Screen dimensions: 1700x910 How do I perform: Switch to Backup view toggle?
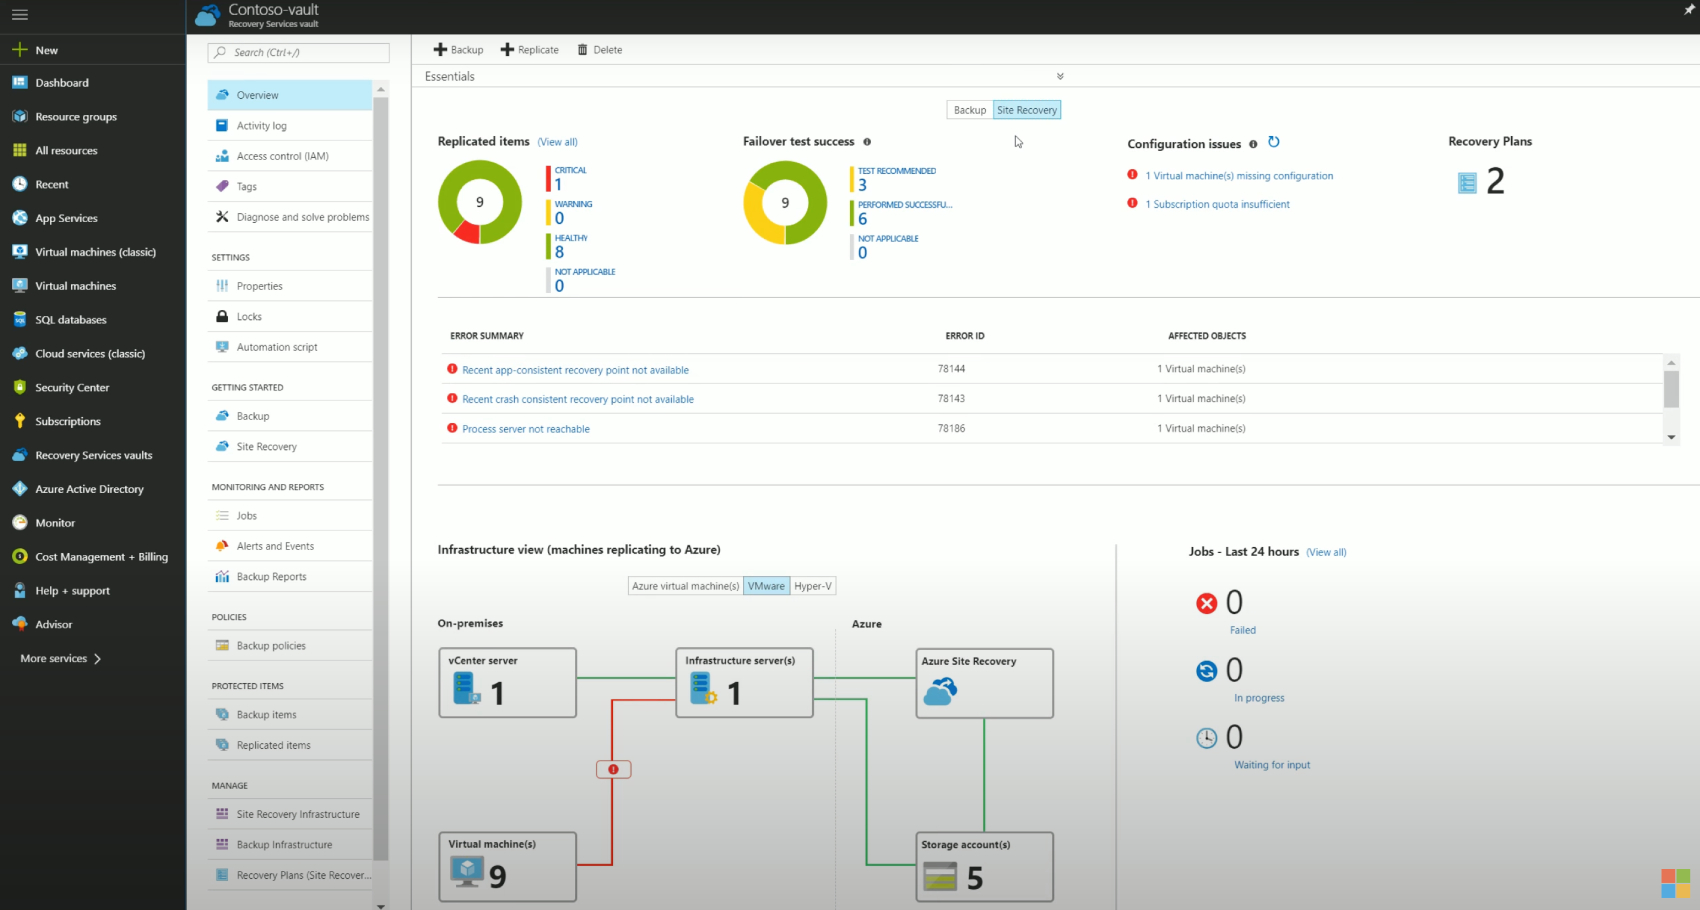(x=969, y=110)
